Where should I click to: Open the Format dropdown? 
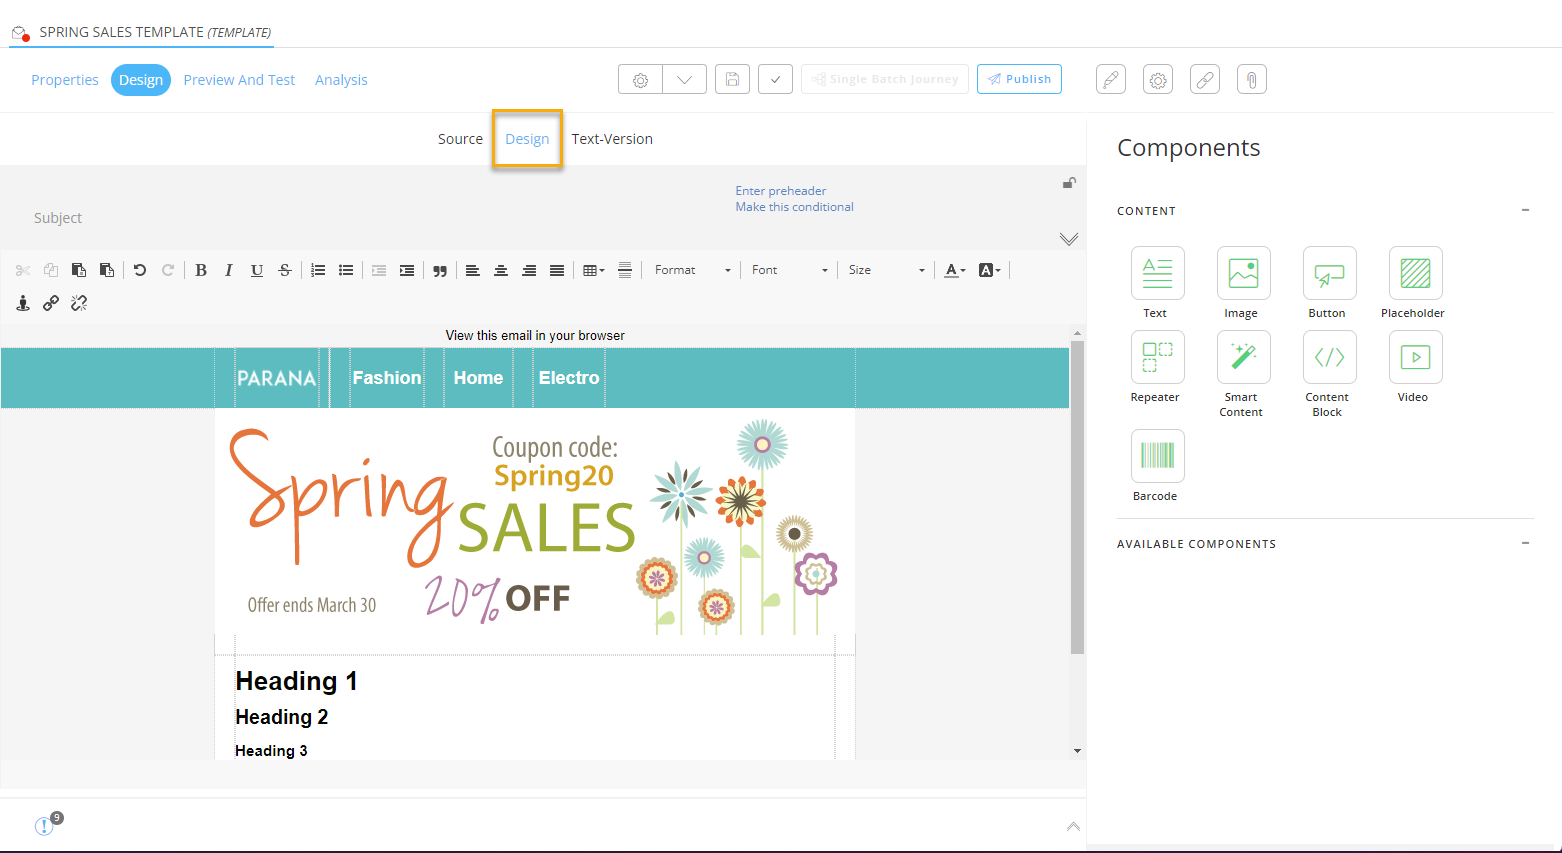(x=692, y=271)
